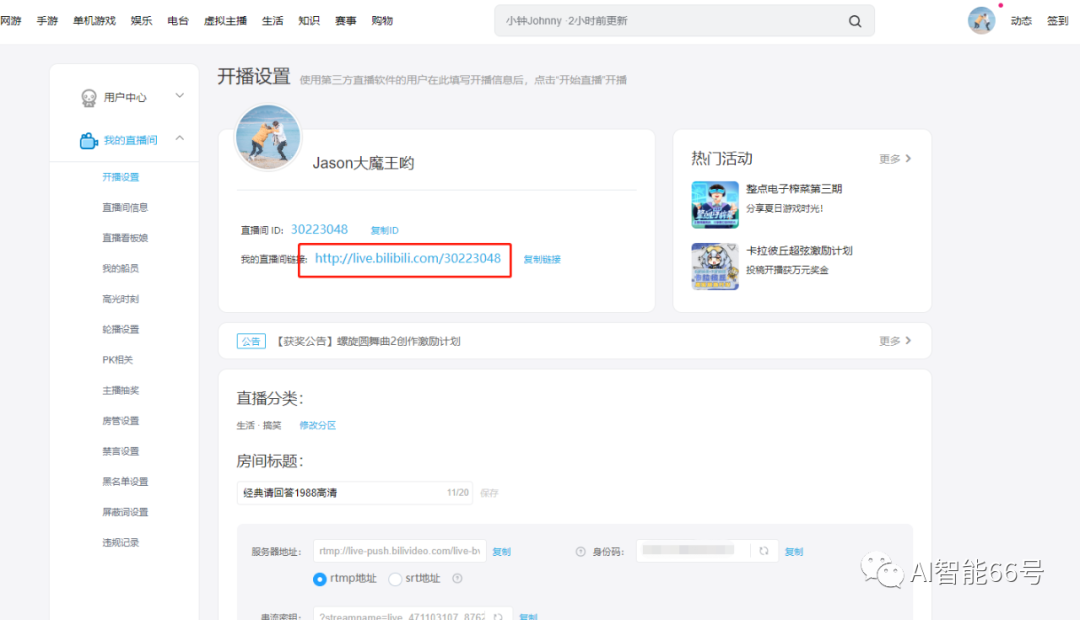Click the 整点电子榨菜第三期 title text

[x=794, y=189]
